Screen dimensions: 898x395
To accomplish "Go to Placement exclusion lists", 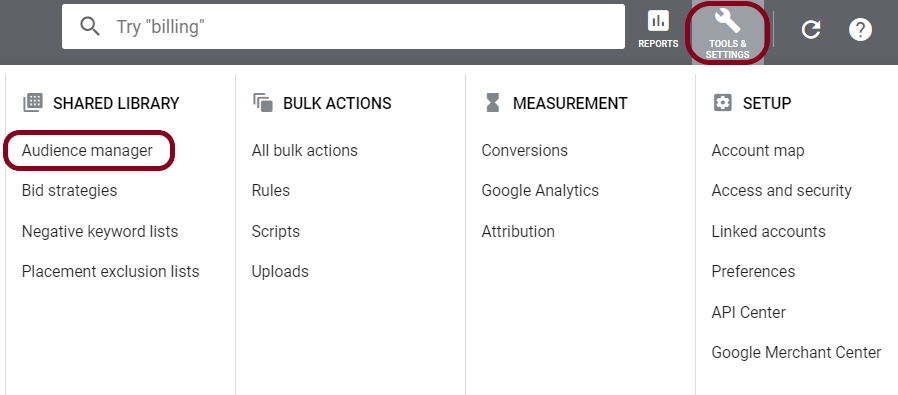I will point(111,271).
